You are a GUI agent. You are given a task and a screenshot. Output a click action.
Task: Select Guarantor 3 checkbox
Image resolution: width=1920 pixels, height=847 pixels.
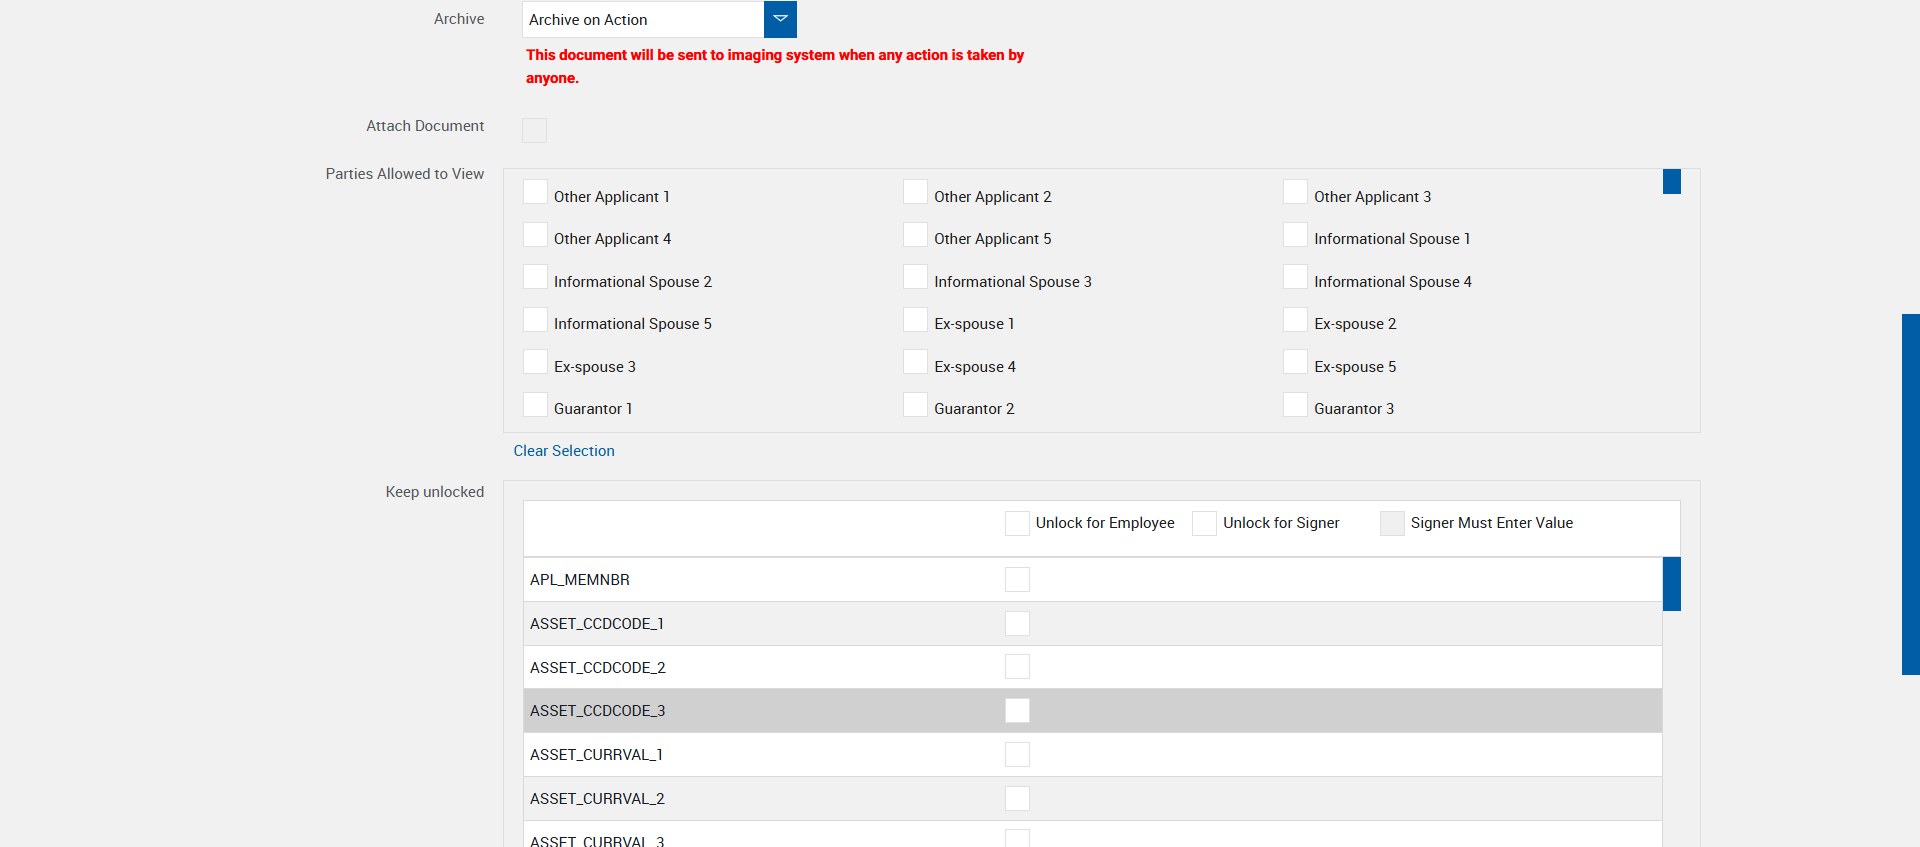[x=1296, y=405]
